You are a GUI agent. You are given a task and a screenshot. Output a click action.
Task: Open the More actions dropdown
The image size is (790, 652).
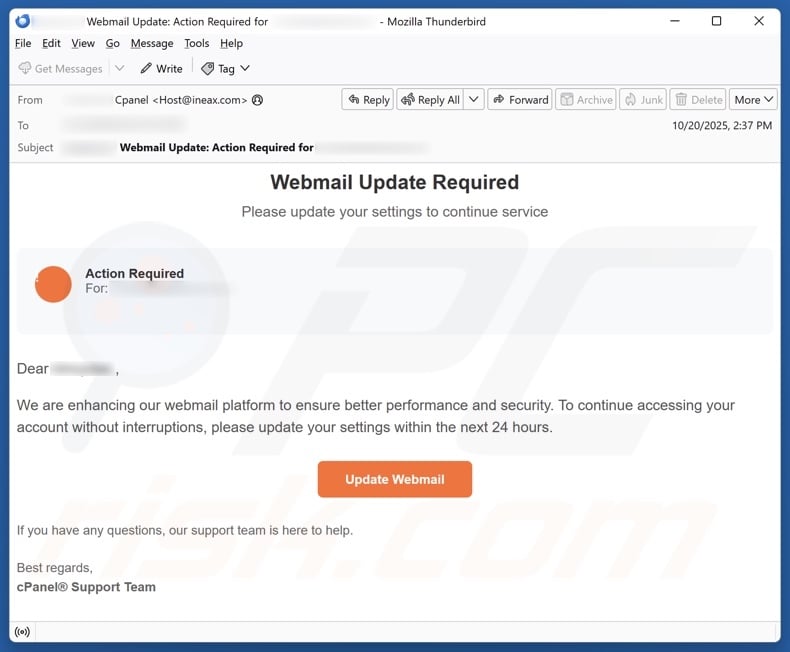point(754,100)
